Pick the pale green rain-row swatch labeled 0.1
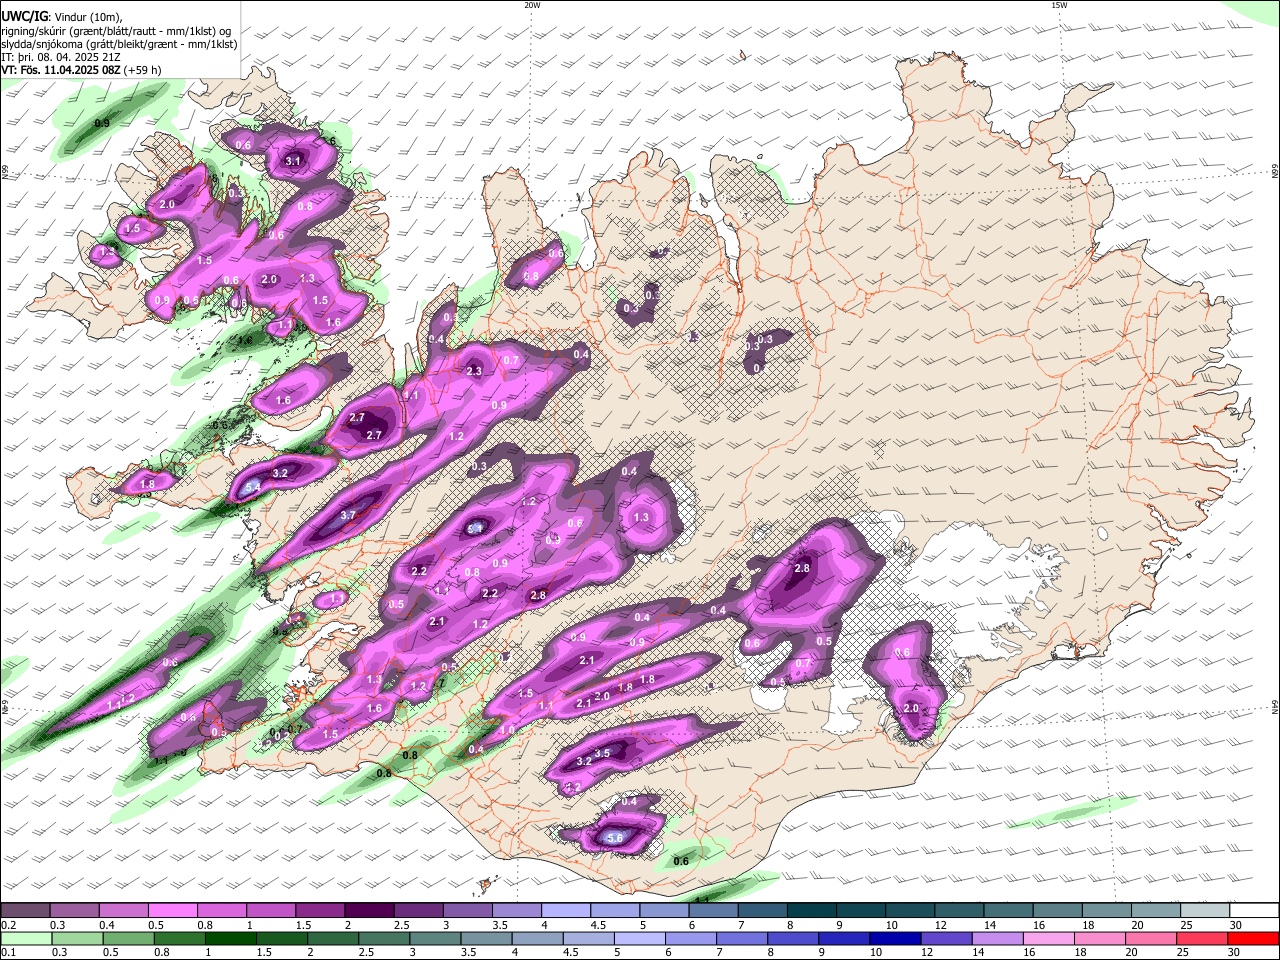Image resolution: width=1280 pixels, height=960 pixels. [27, 938]
